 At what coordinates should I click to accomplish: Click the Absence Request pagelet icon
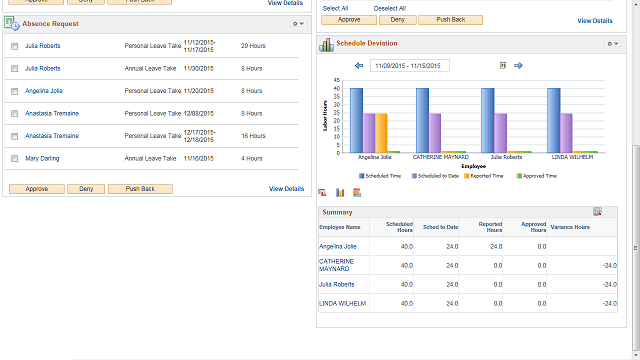[12, 24]
